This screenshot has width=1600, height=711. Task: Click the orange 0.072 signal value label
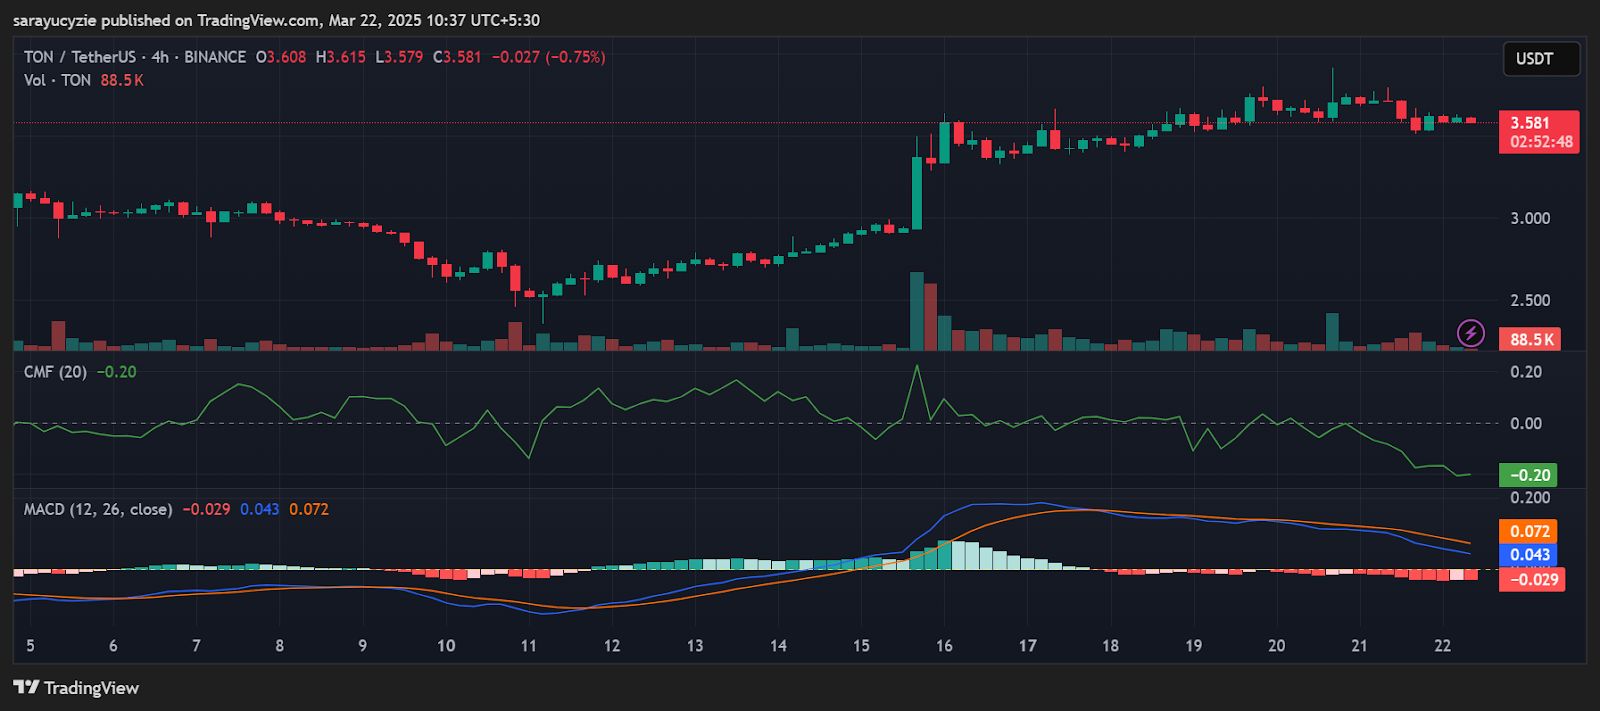pos(1528,531)
